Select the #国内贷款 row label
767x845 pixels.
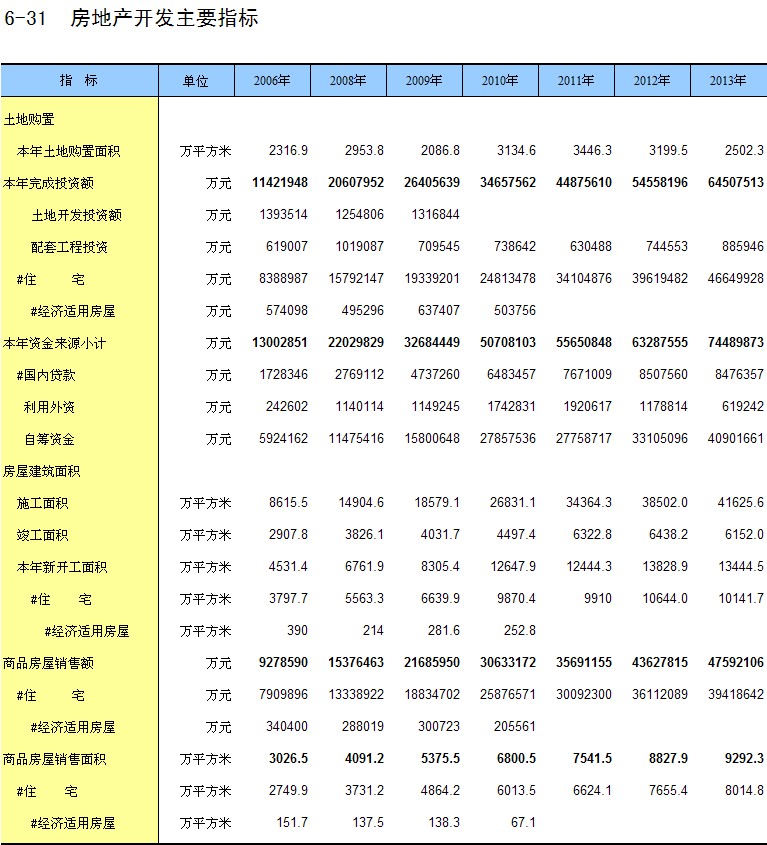pos(46,375)
